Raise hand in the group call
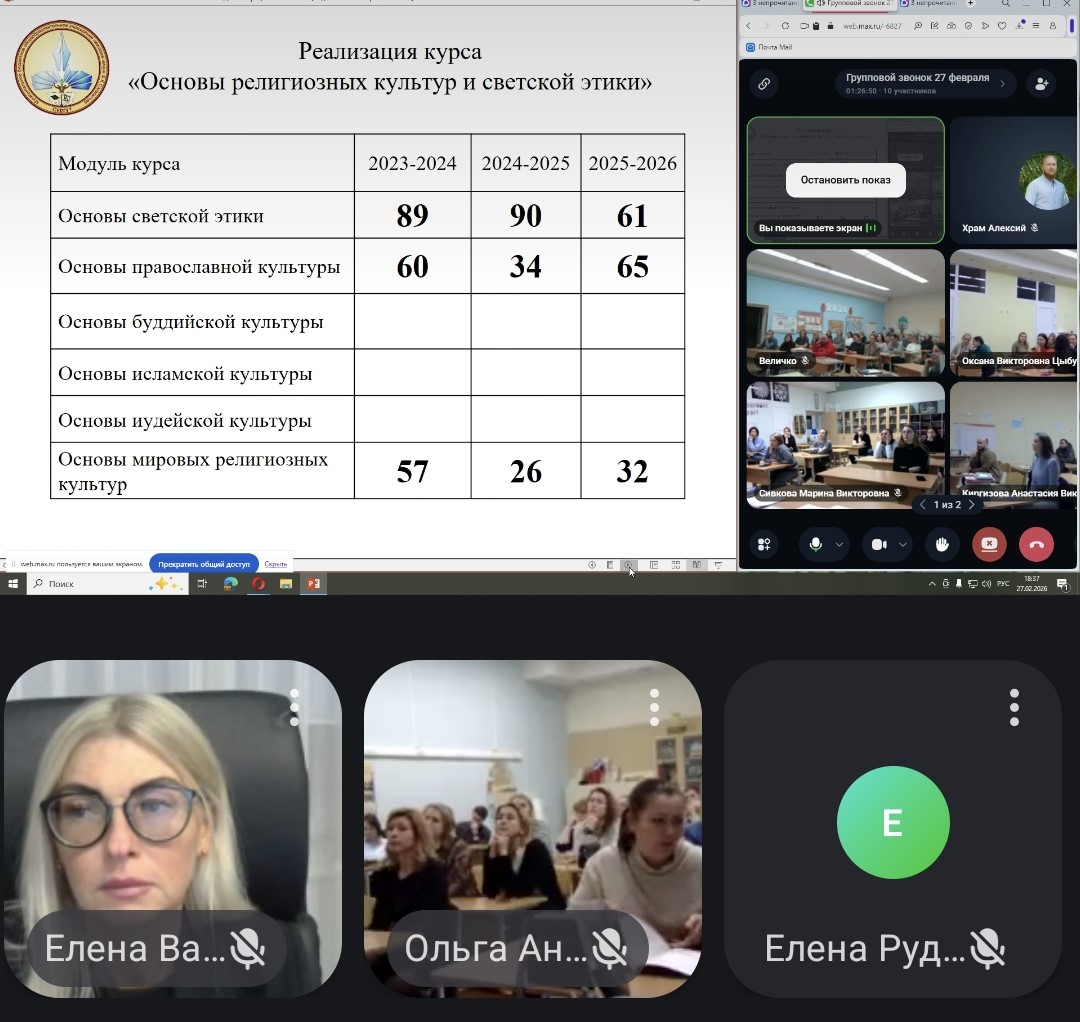Image resolution: width=1080 pixels, height=1022 pixels. [x=941, y=544]
